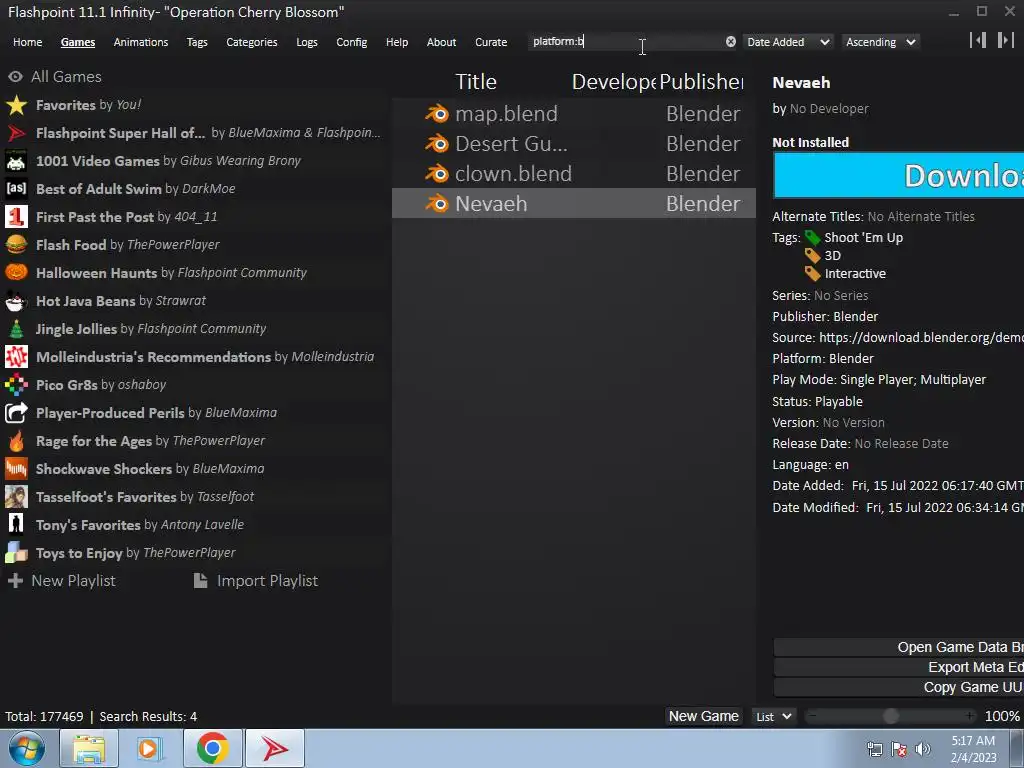The width and height of the screenshot is (1024, 768).
Task: Open the Ascending order dropdown
Action: pos(880,42)
